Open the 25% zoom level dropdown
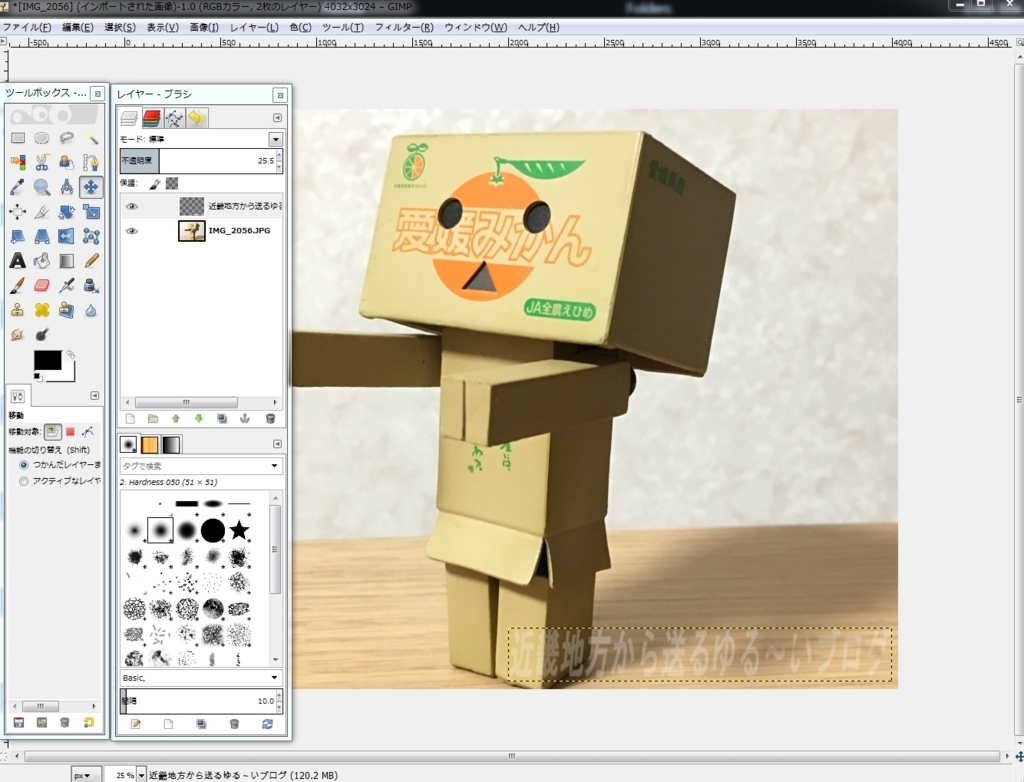 (x=141, y=775)
